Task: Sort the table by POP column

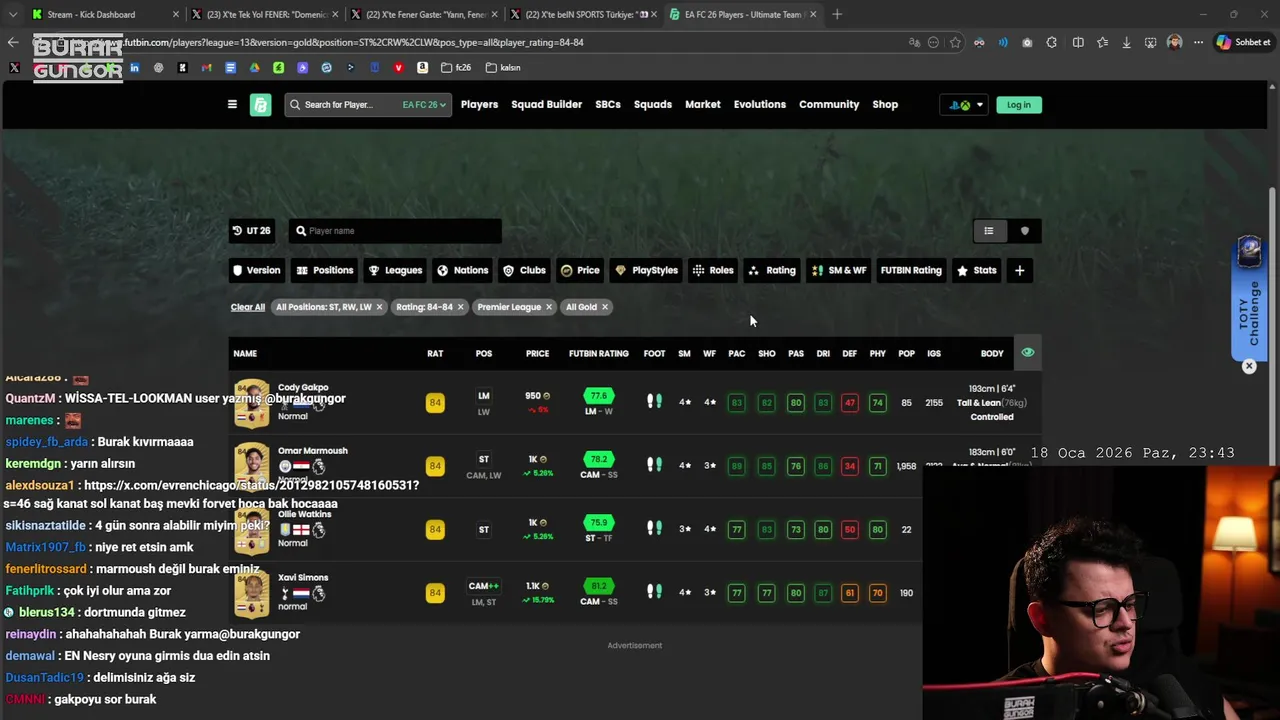Action: [906, 353]
